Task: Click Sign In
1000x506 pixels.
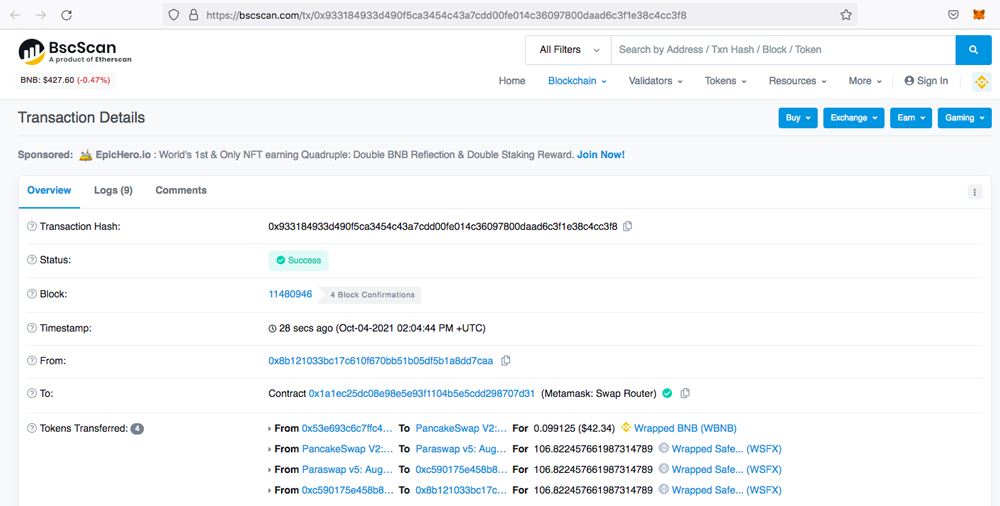Action: click(926, 81)
